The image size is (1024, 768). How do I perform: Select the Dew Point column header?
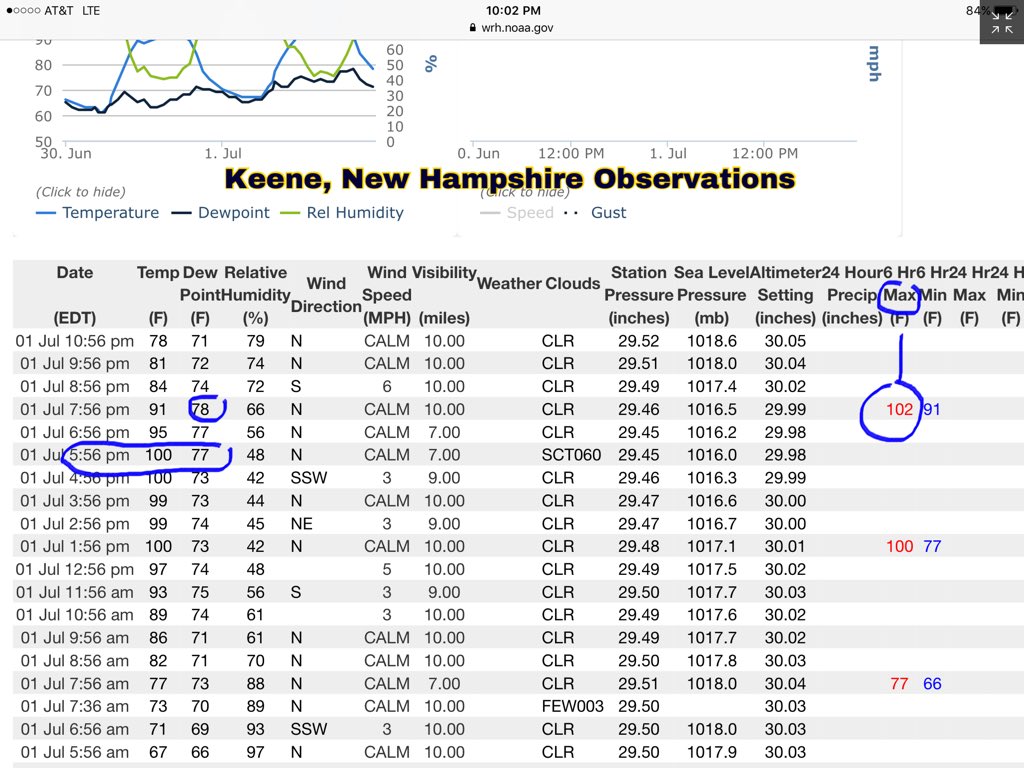(200, 295)
